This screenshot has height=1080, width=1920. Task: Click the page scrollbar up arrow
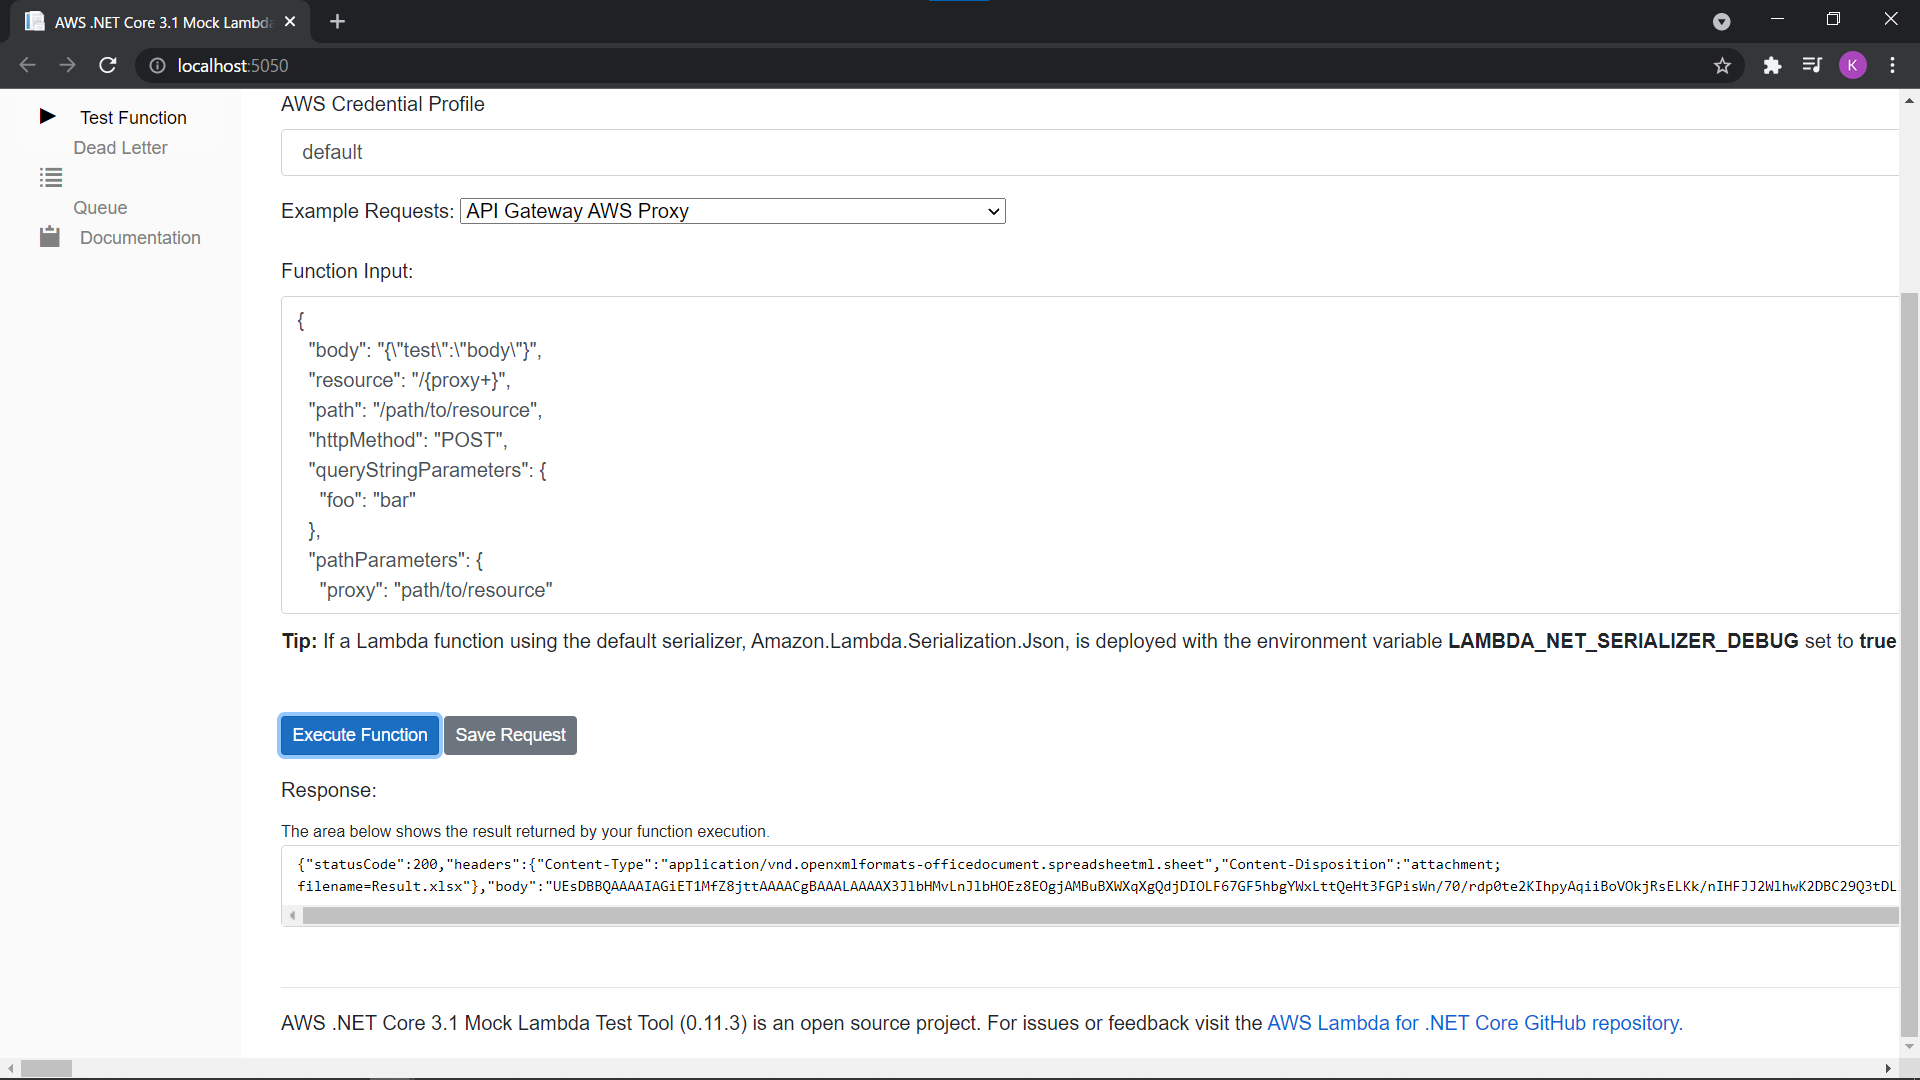[x=1909, y=100]
